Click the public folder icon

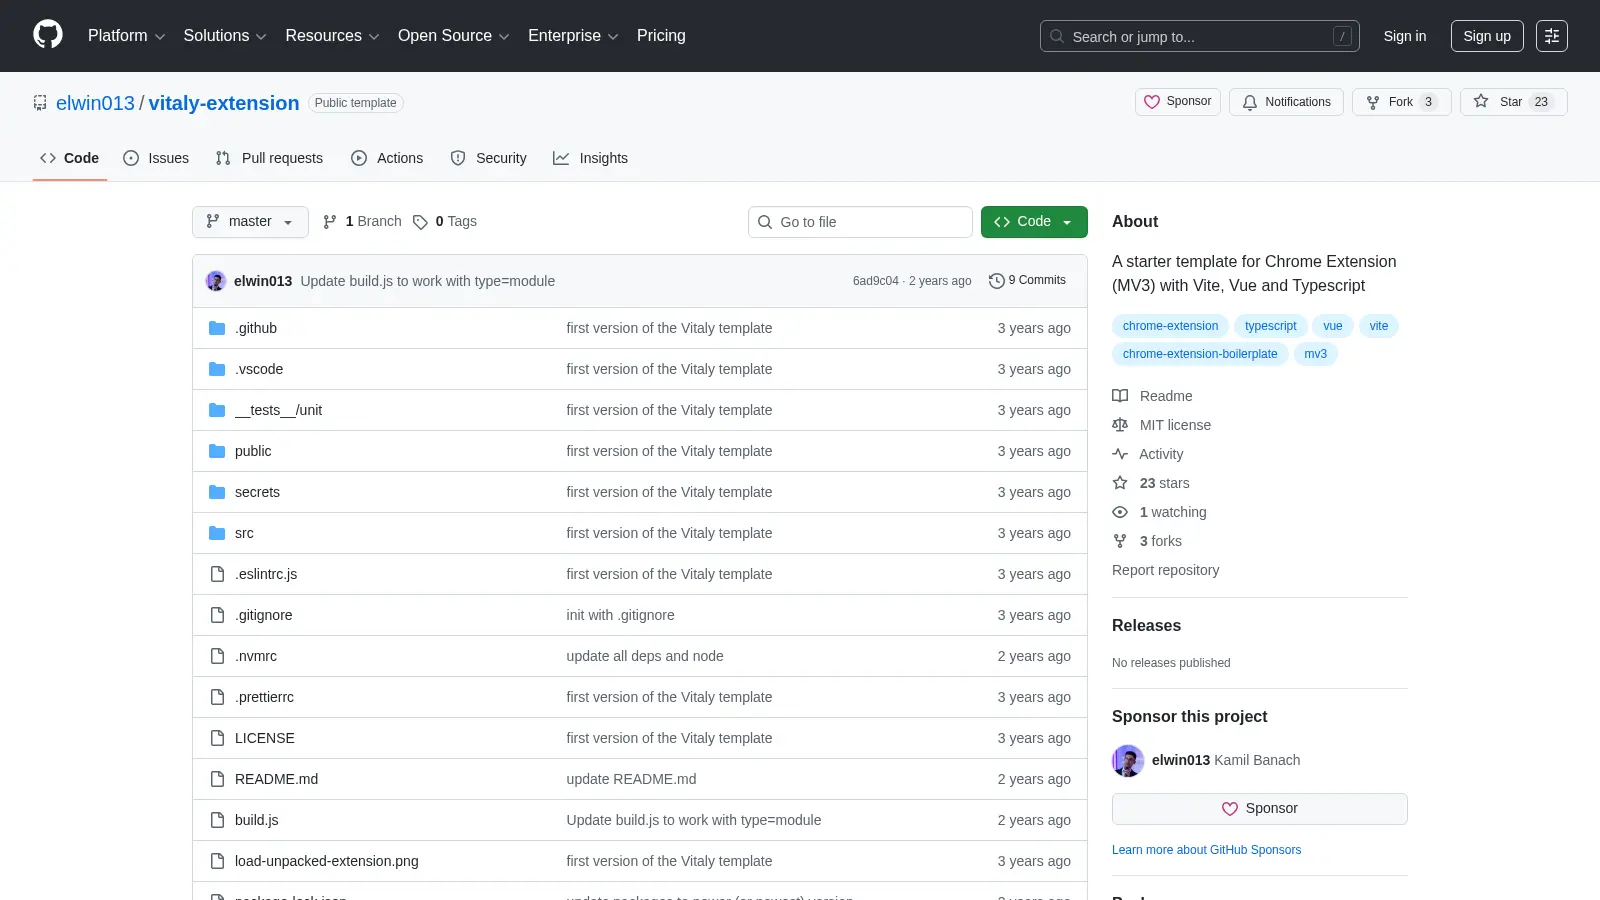point(217,451)
